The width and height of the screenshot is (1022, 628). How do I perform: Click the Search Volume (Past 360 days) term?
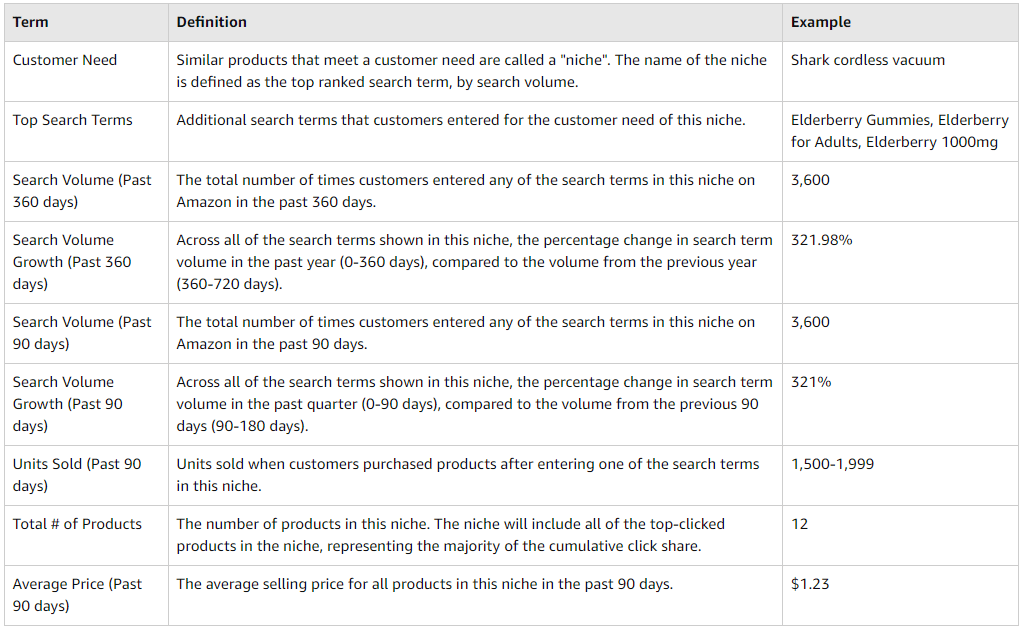(82, 191)
